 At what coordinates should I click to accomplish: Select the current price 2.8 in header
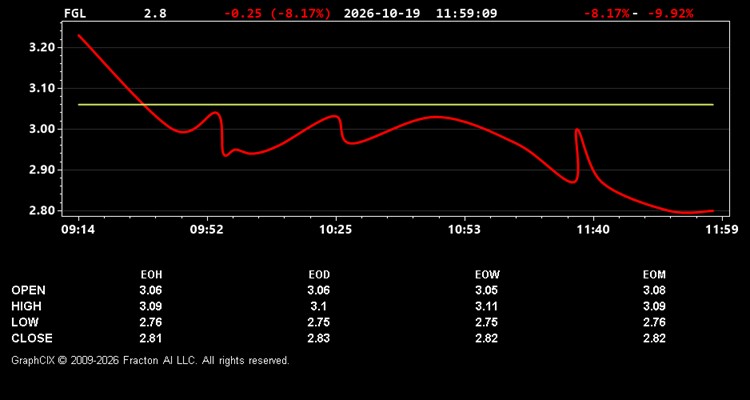155,13
